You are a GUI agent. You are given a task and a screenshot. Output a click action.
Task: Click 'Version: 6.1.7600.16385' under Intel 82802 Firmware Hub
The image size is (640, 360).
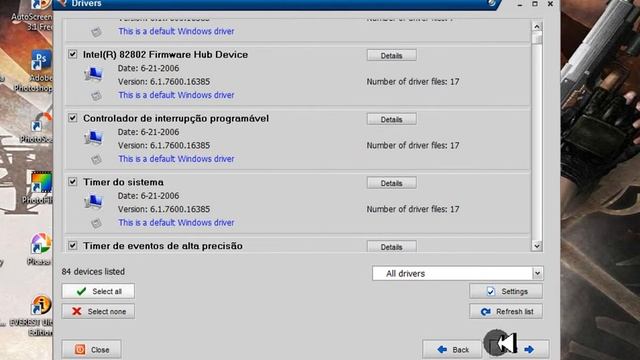[164, 82]
